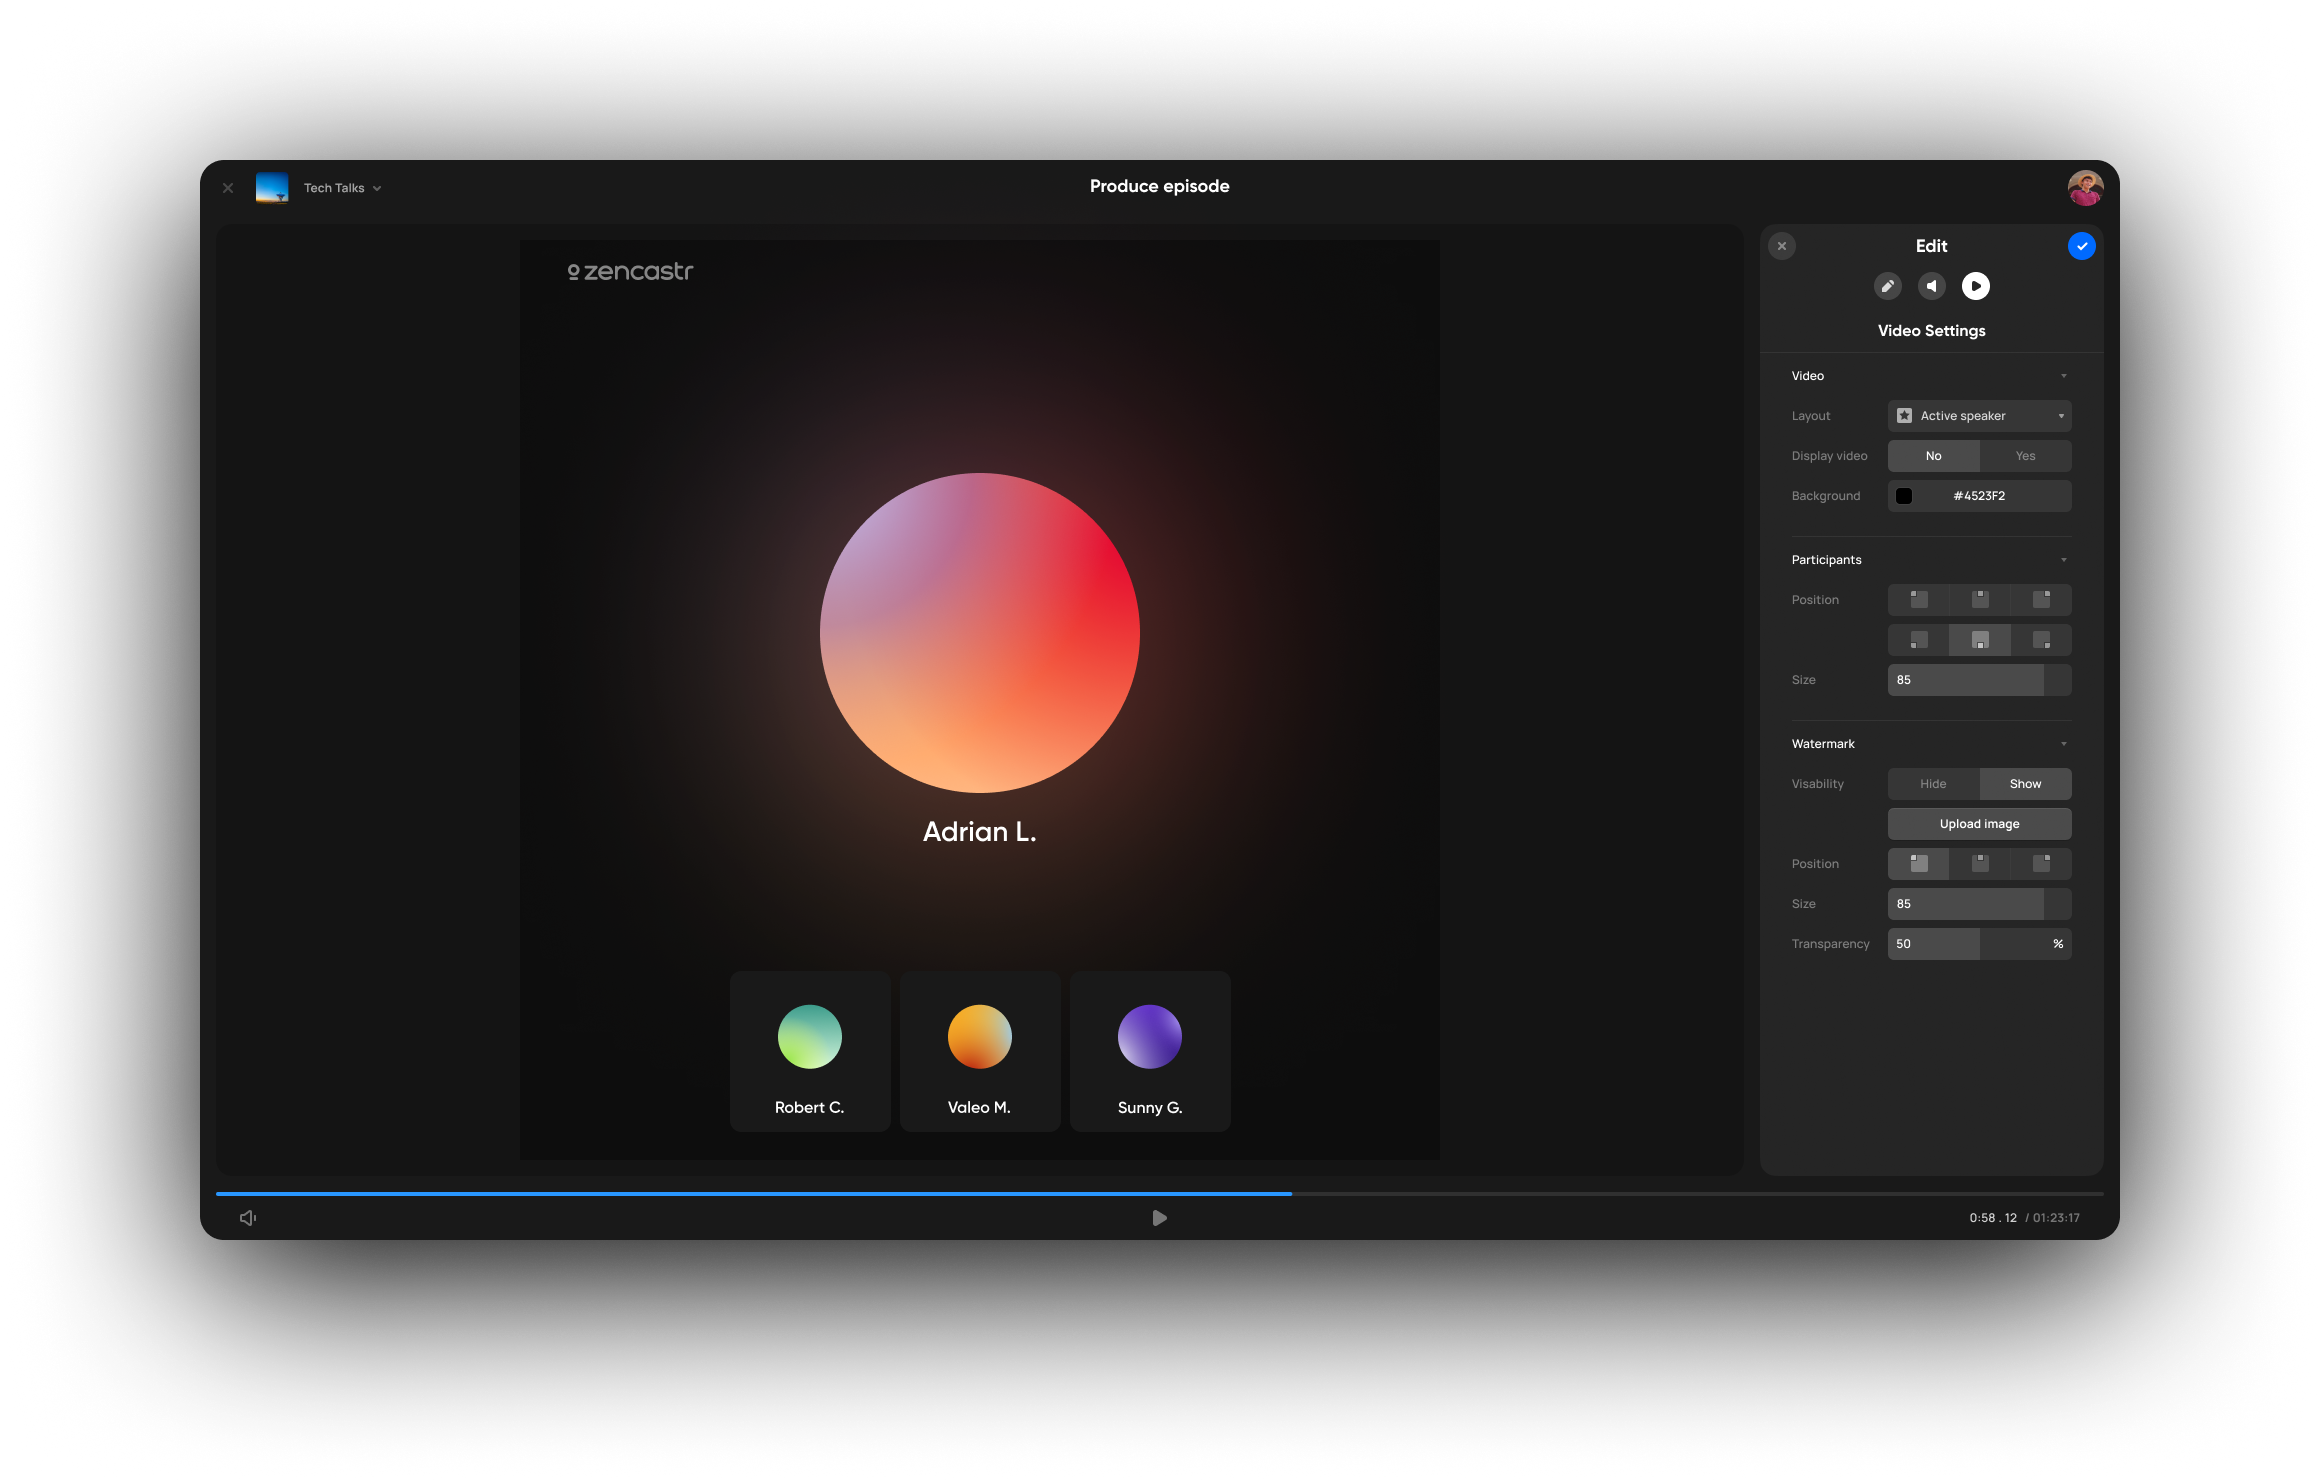Select Robert C. participant tile
2320x1480 pixels.
point(809,1051)
